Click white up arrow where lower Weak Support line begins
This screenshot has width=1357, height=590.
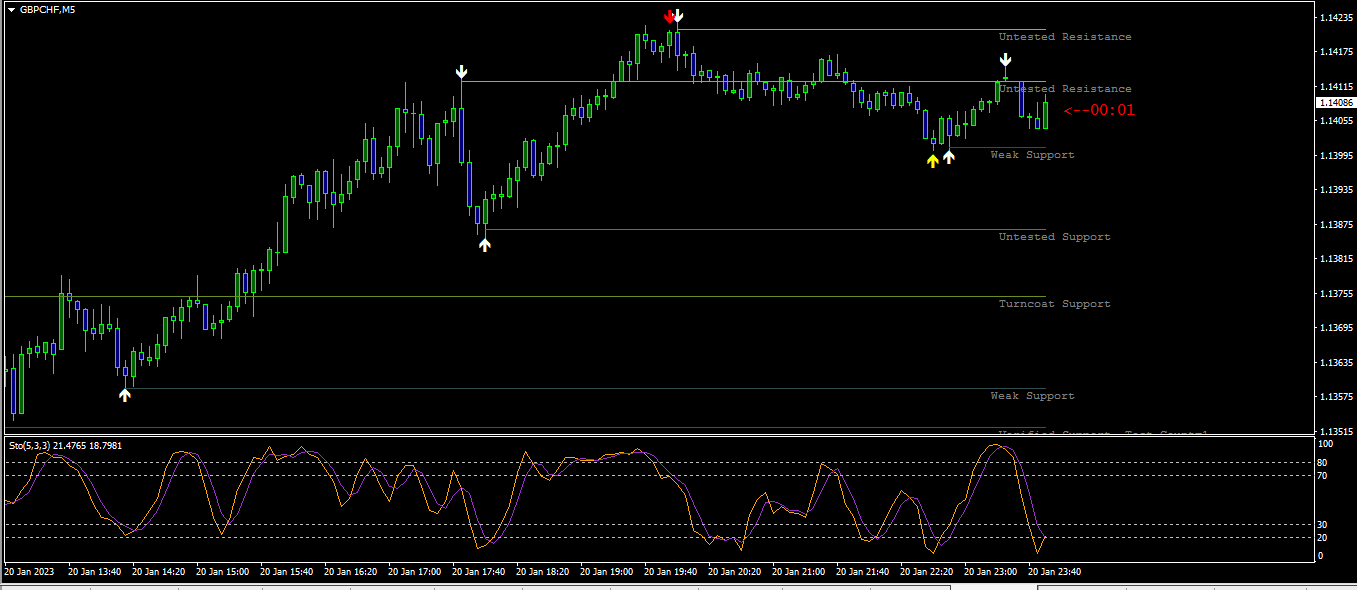coord(125,395)
